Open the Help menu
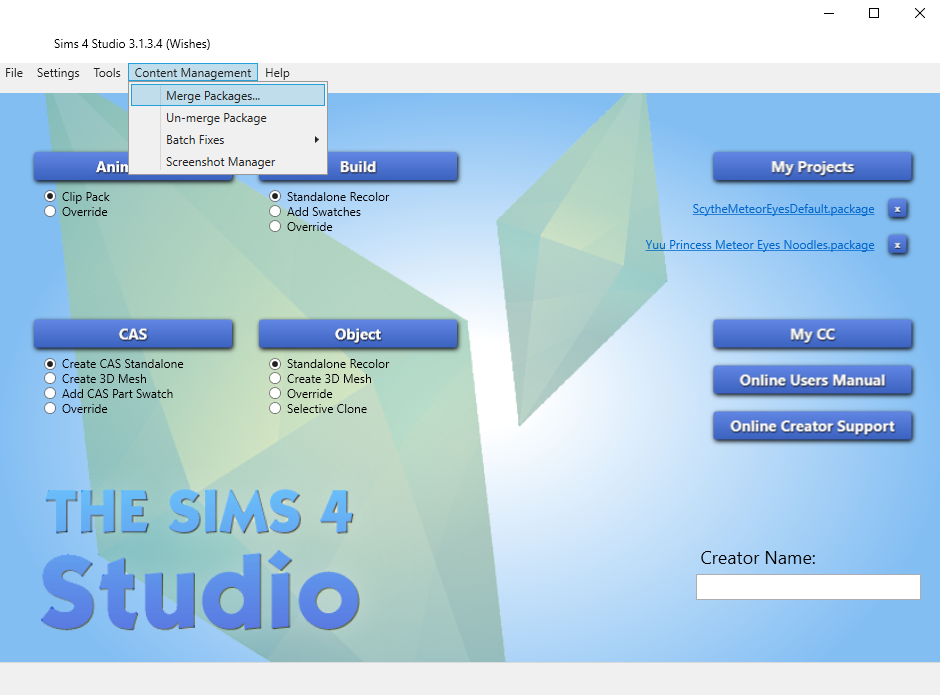 [277, 73]
